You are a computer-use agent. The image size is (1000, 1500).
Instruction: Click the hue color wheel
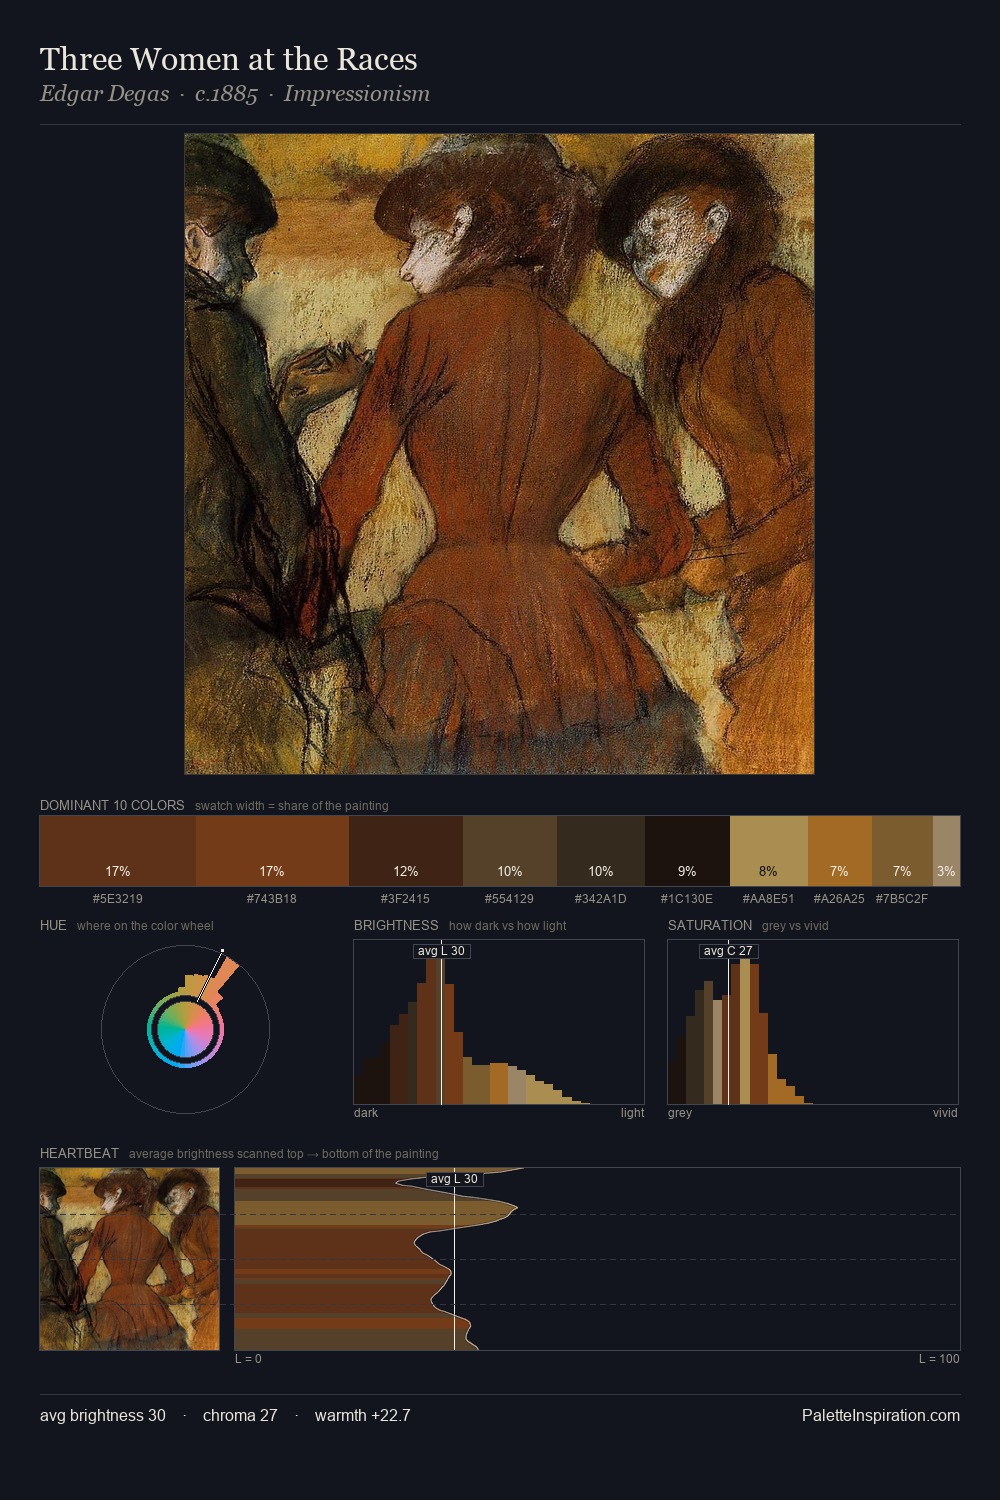tap(185, 1029)
